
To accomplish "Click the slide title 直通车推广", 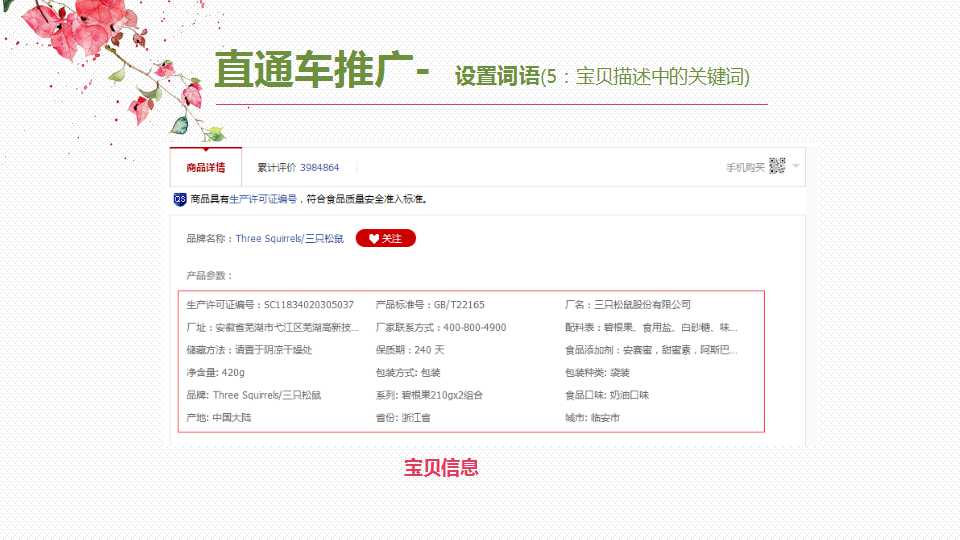I will [x=314, y=69].
